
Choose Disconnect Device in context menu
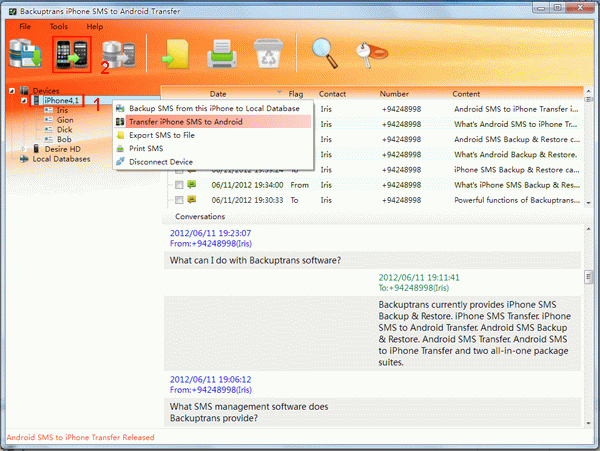click(x=213, y=162)
